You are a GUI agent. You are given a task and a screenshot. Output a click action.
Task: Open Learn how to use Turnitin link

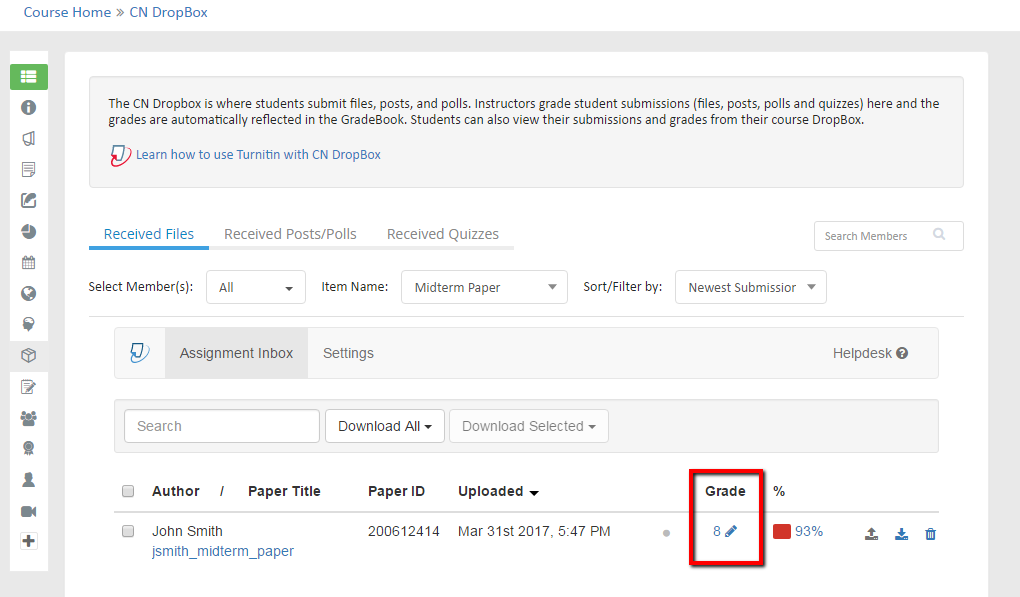pyautogui.click(x=258, y=155)
